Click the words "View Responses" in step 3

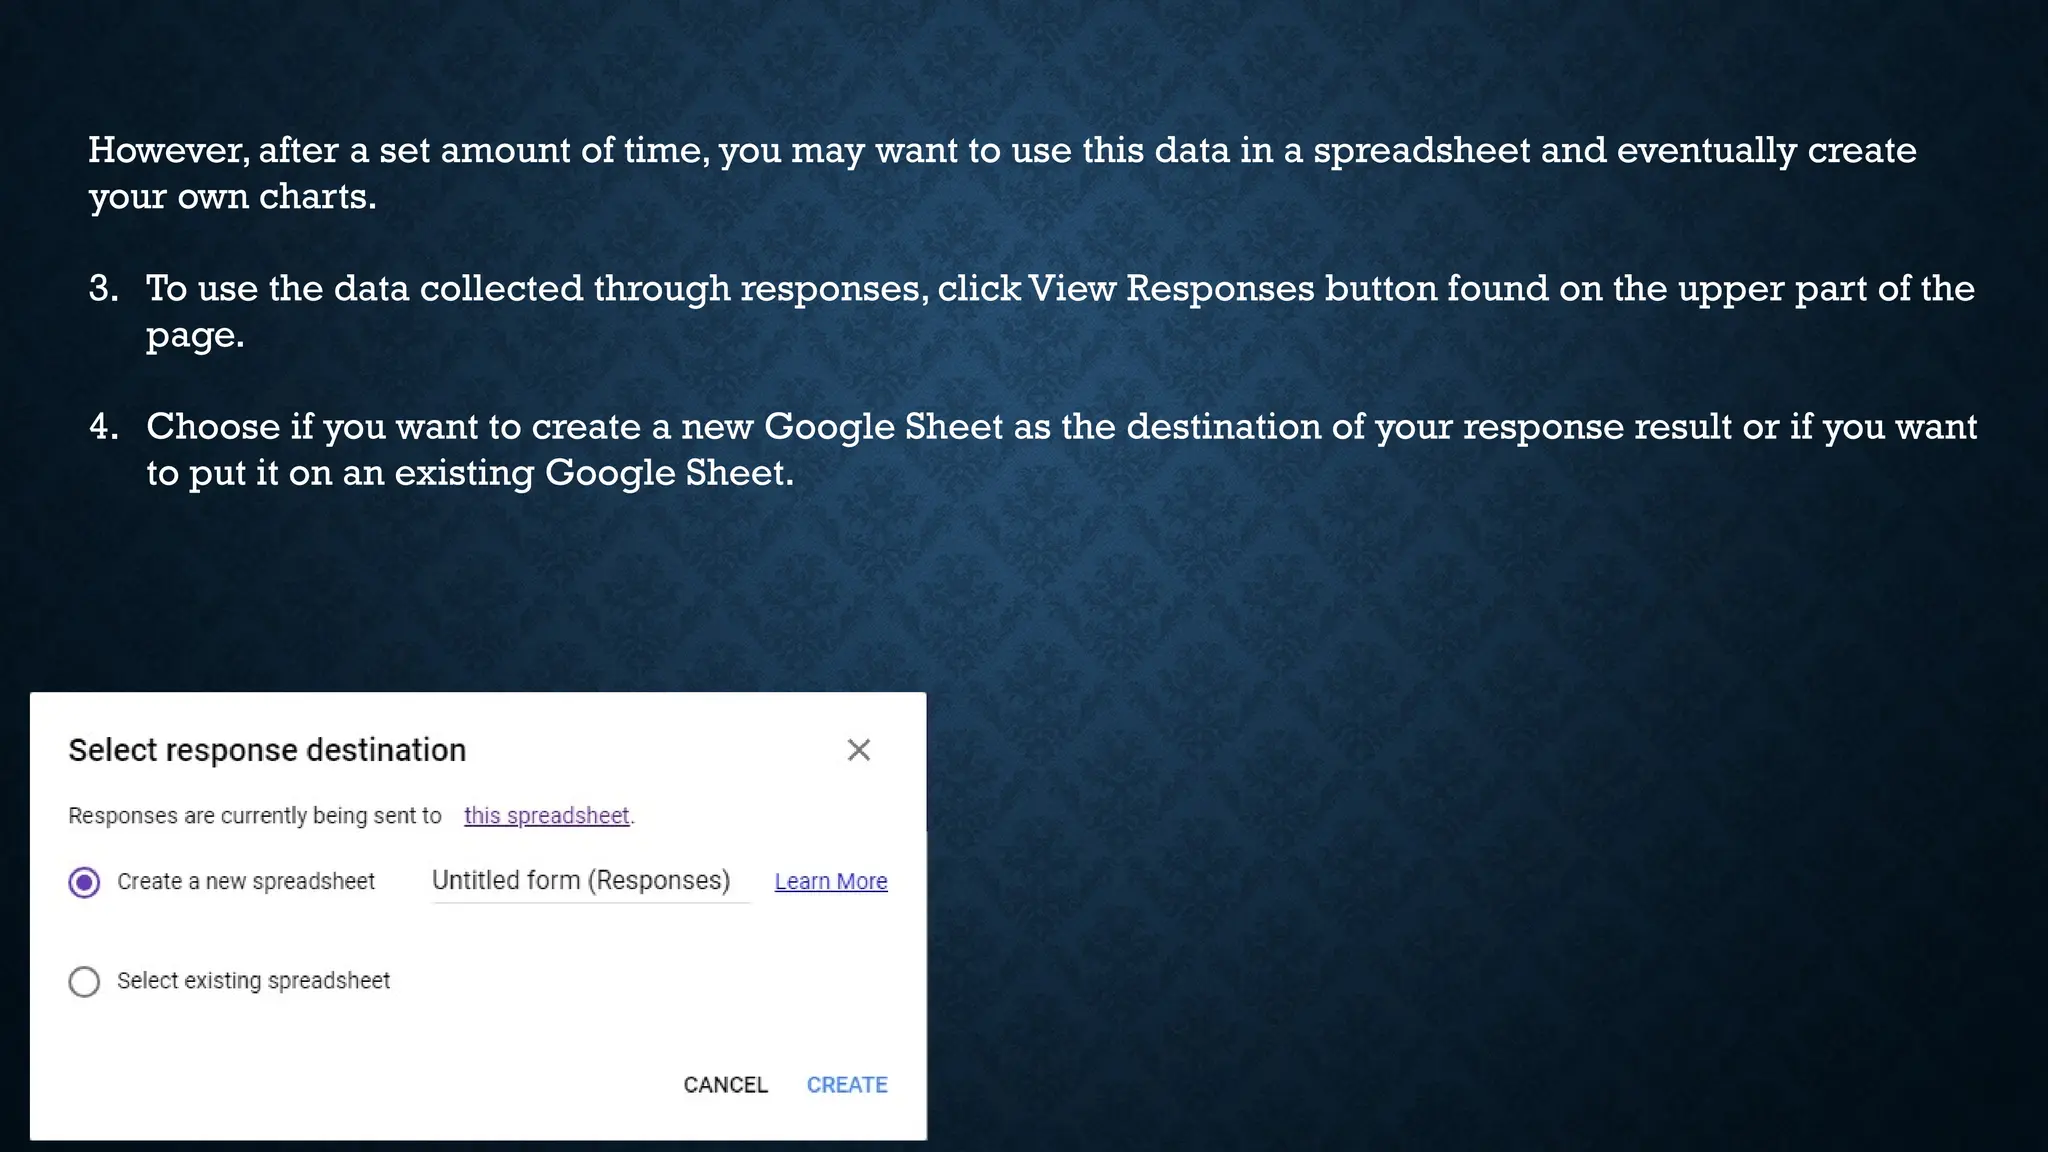[x=1171, y=289]
